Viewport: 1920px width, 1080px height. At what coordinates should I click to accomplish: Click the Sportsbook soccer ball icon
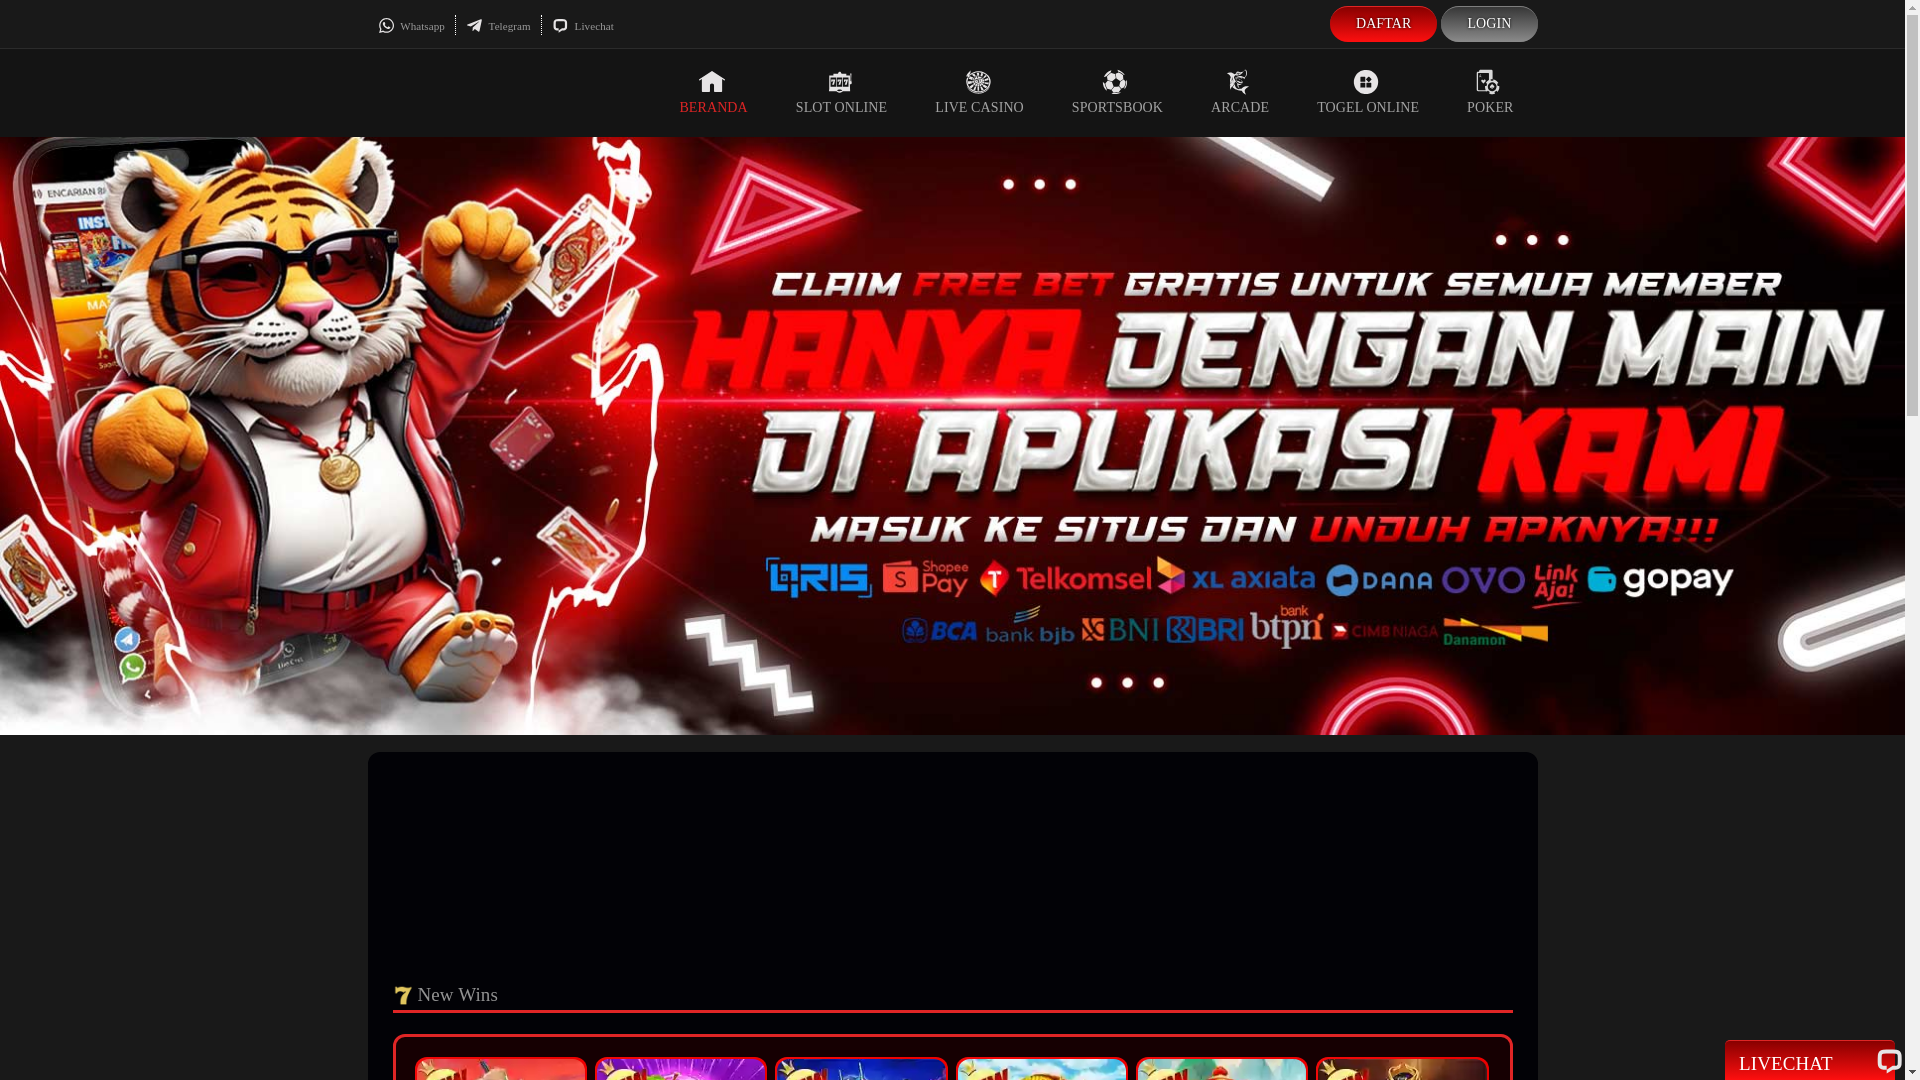tap(1115, 81)
